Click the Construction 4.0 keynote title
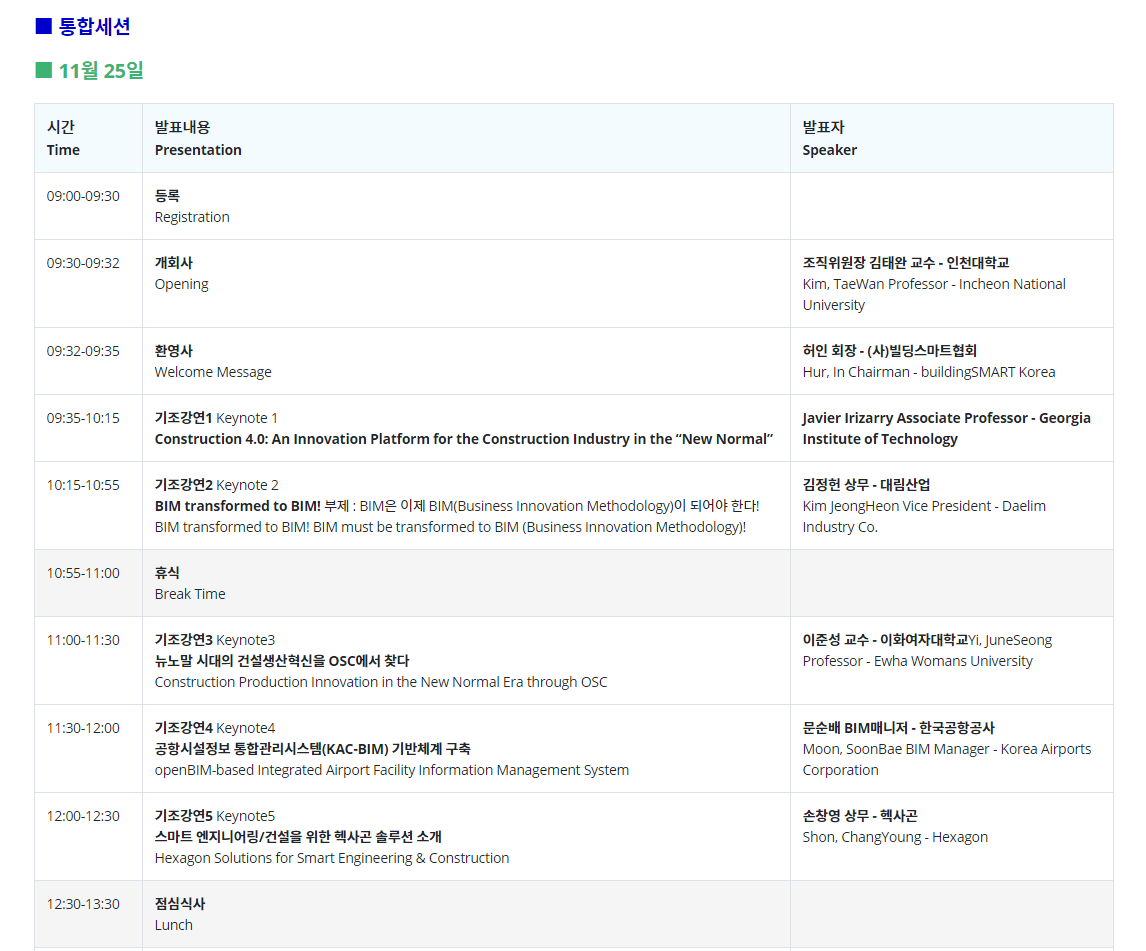The height and width of the screenshot is (951, 1146). coord(463,439)
